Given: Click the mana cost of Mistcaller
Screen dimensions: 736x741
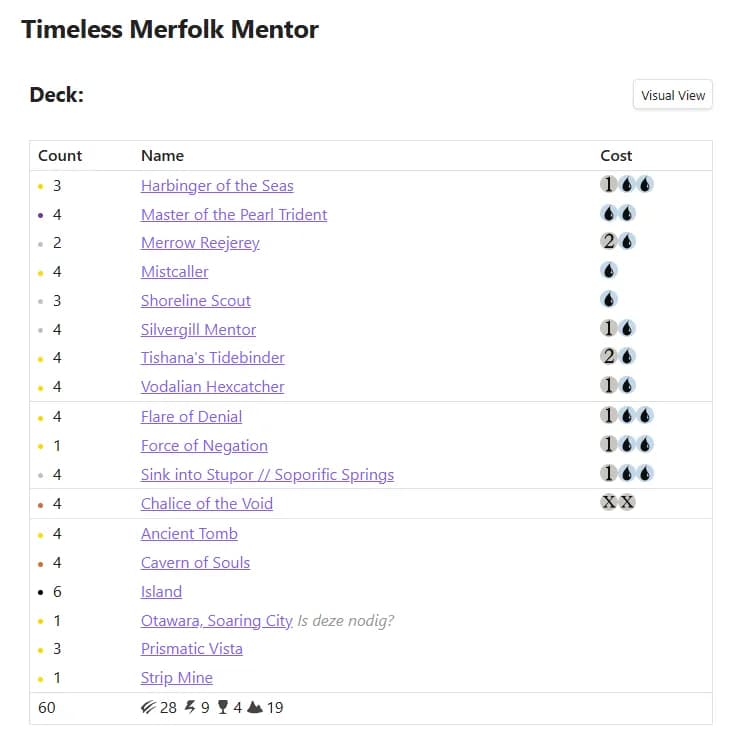Looking at the screenshot, I should coord(609,271).
